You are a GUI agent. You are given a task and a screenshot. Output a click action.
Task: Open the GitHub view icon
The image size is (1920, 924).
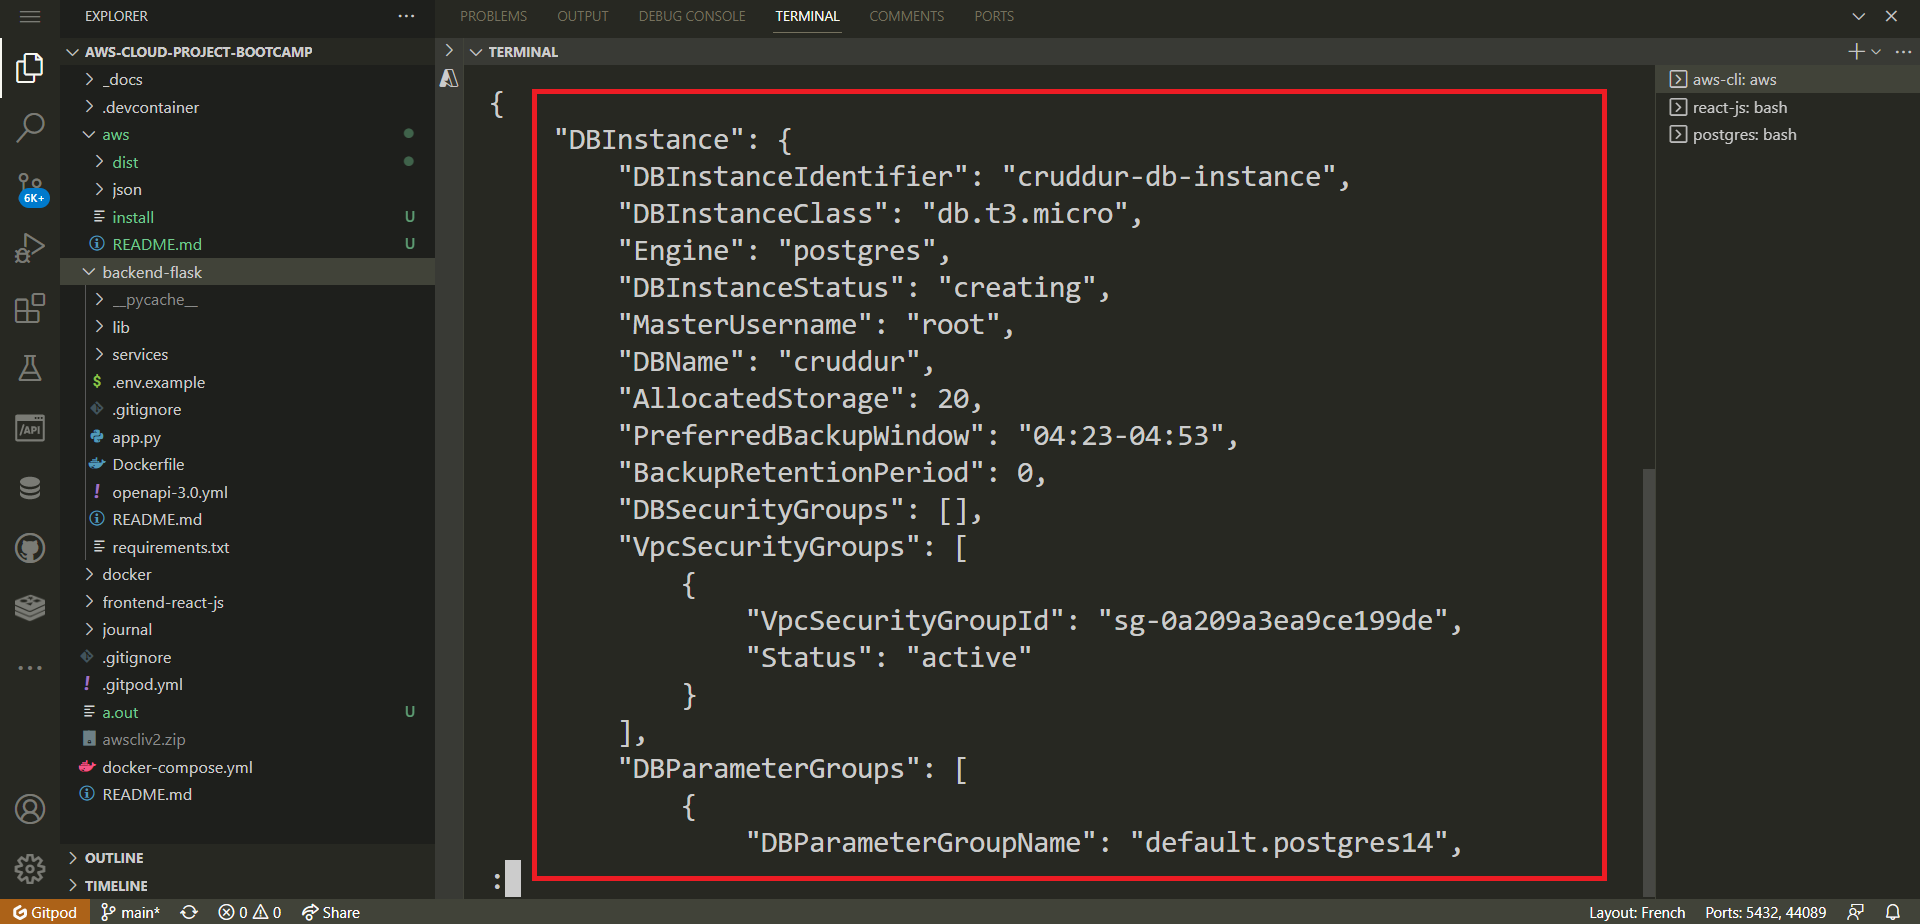(x=30, y=548)
